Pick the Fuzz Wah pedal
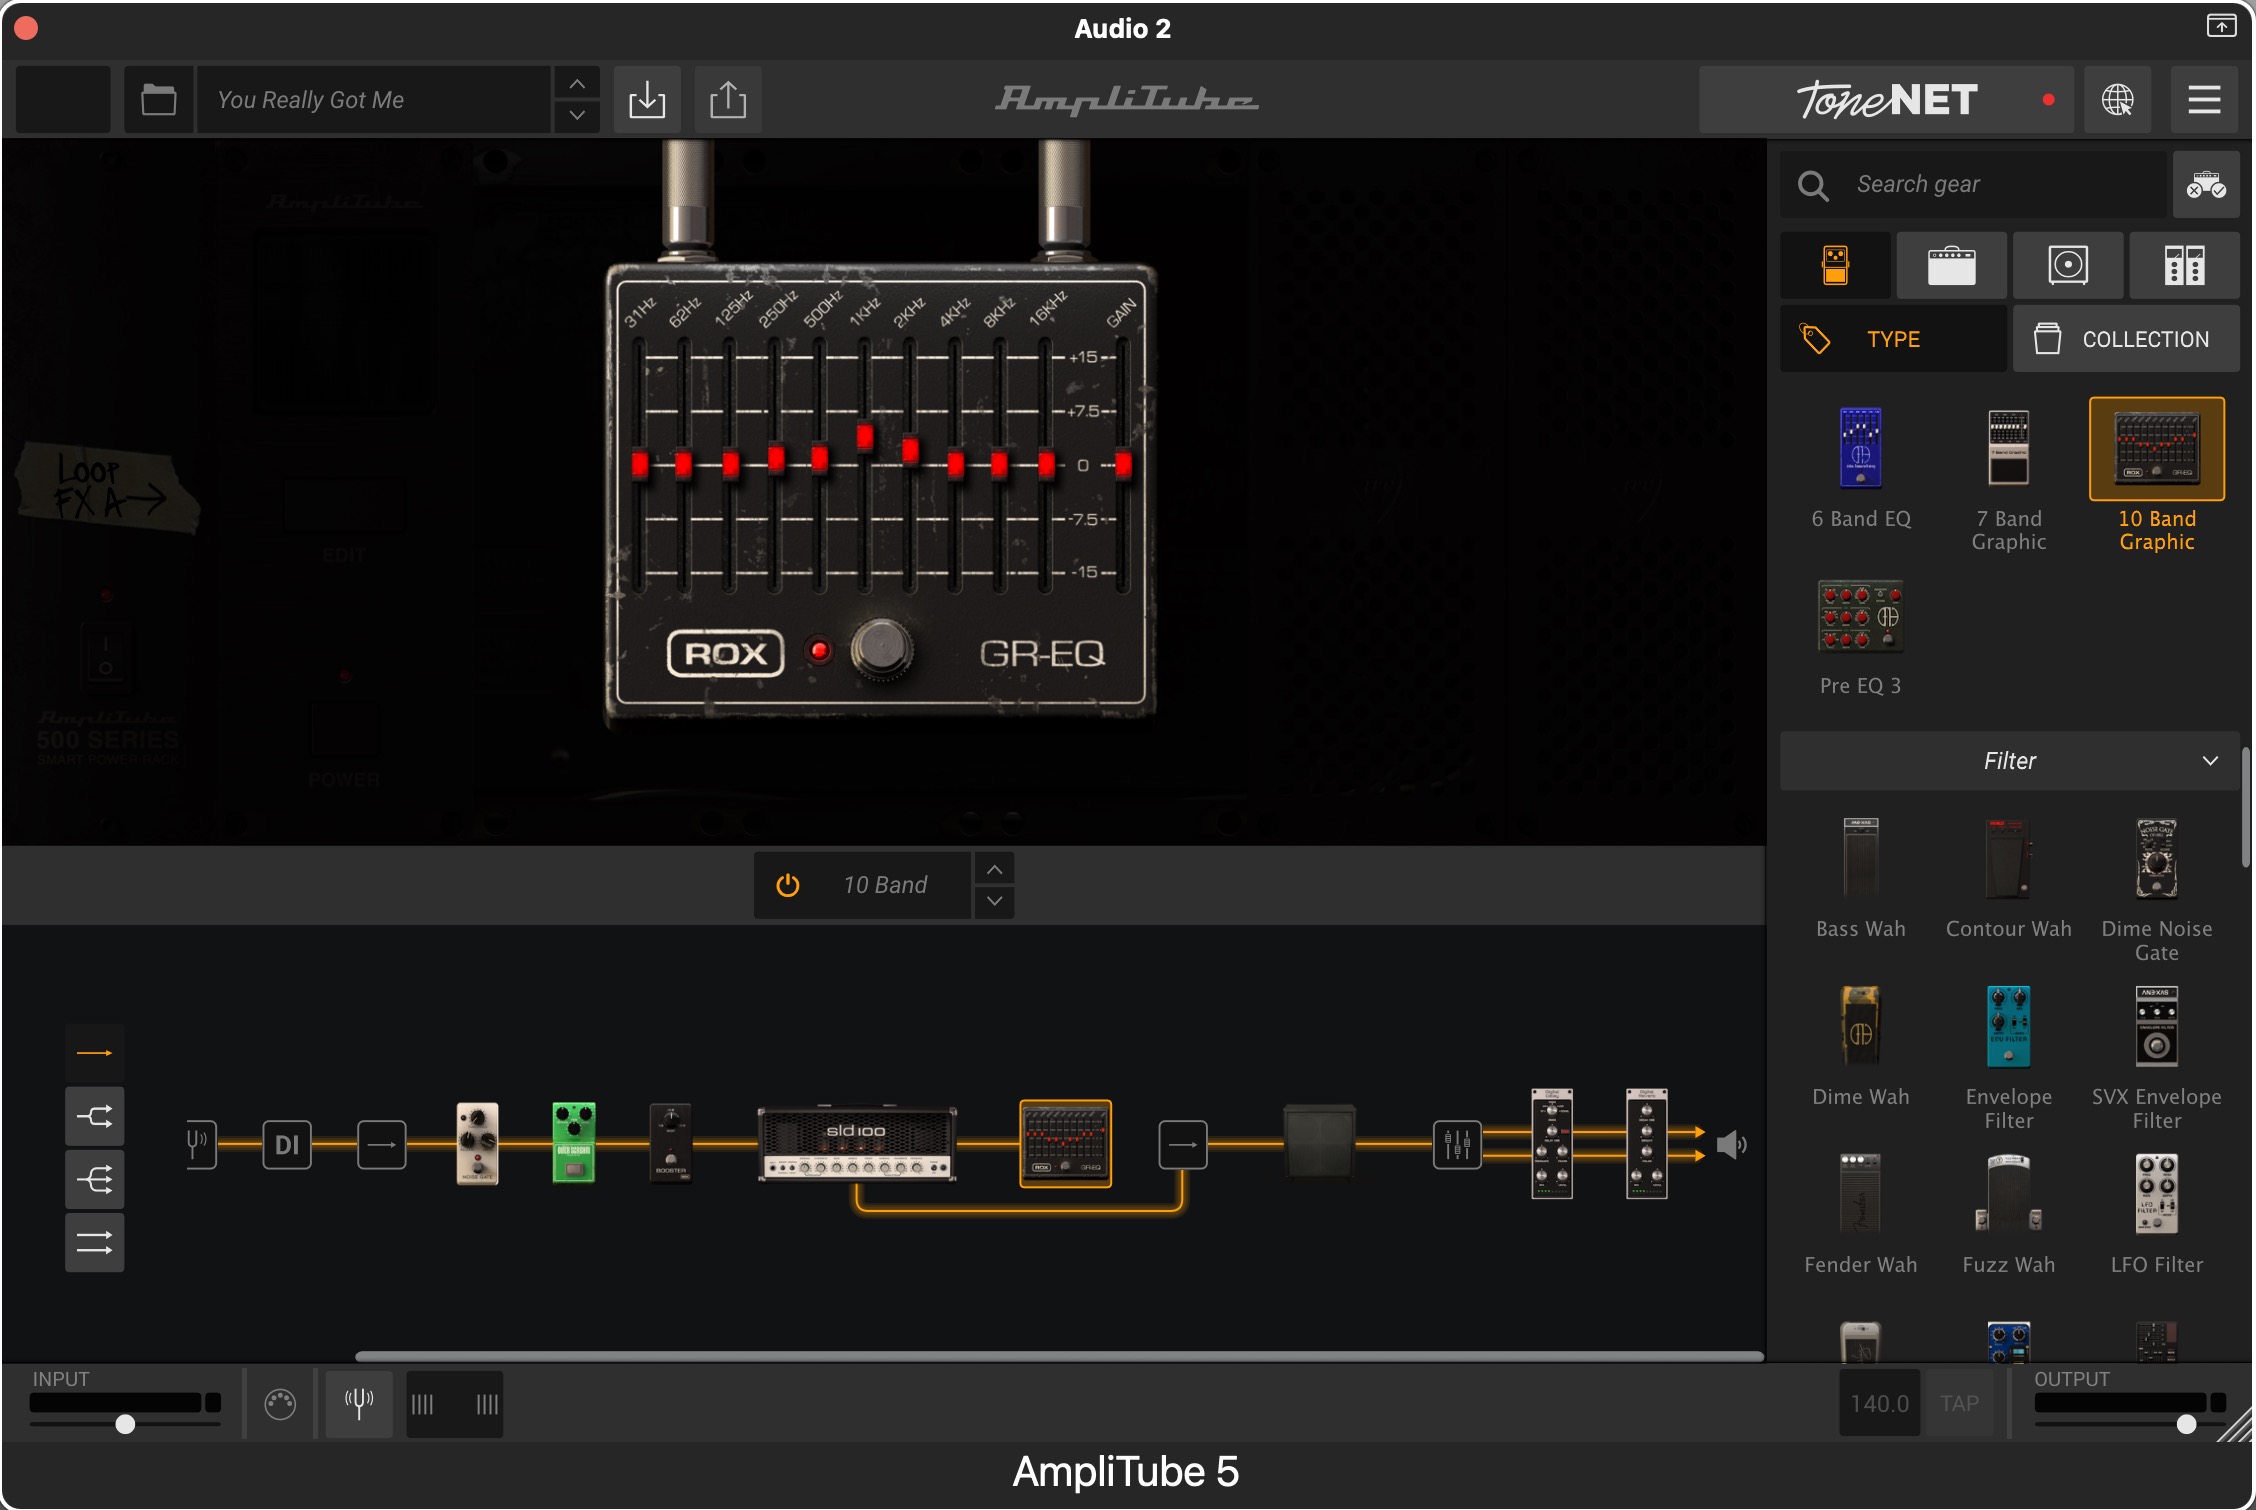 2008,1214
